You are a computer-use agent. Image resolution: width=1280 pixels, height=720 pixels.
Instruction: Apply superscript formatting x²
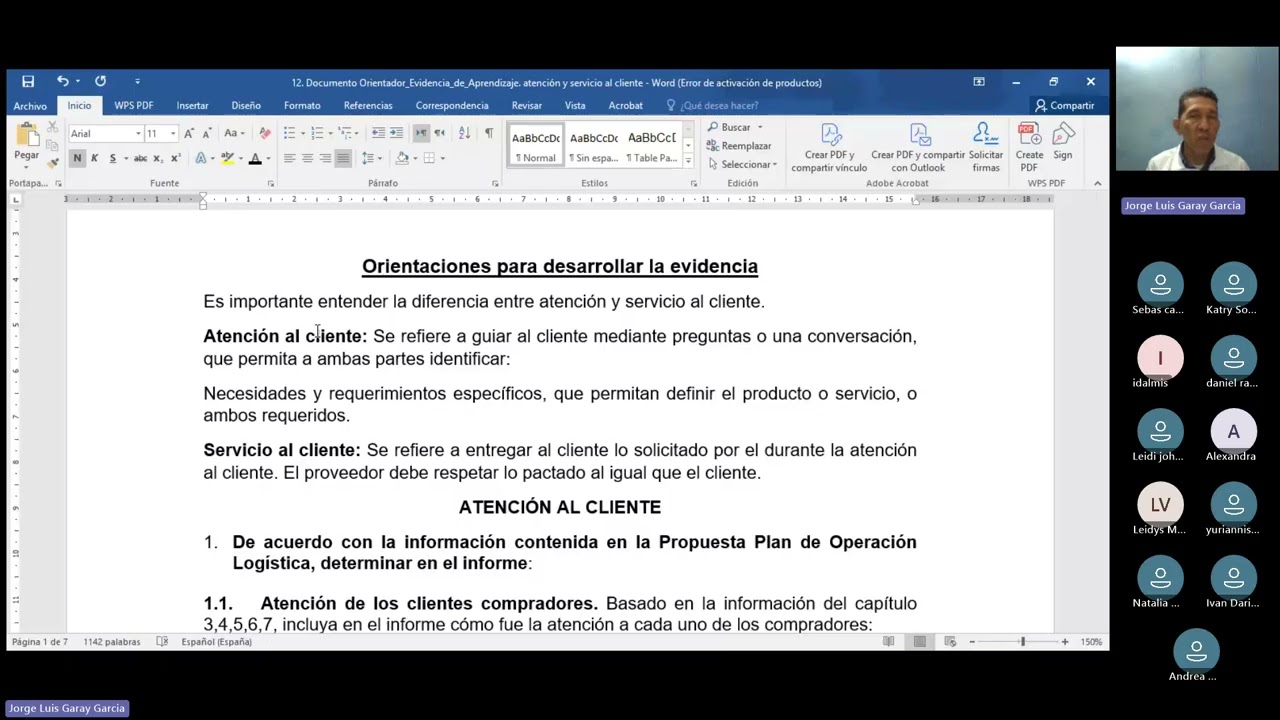175,158
